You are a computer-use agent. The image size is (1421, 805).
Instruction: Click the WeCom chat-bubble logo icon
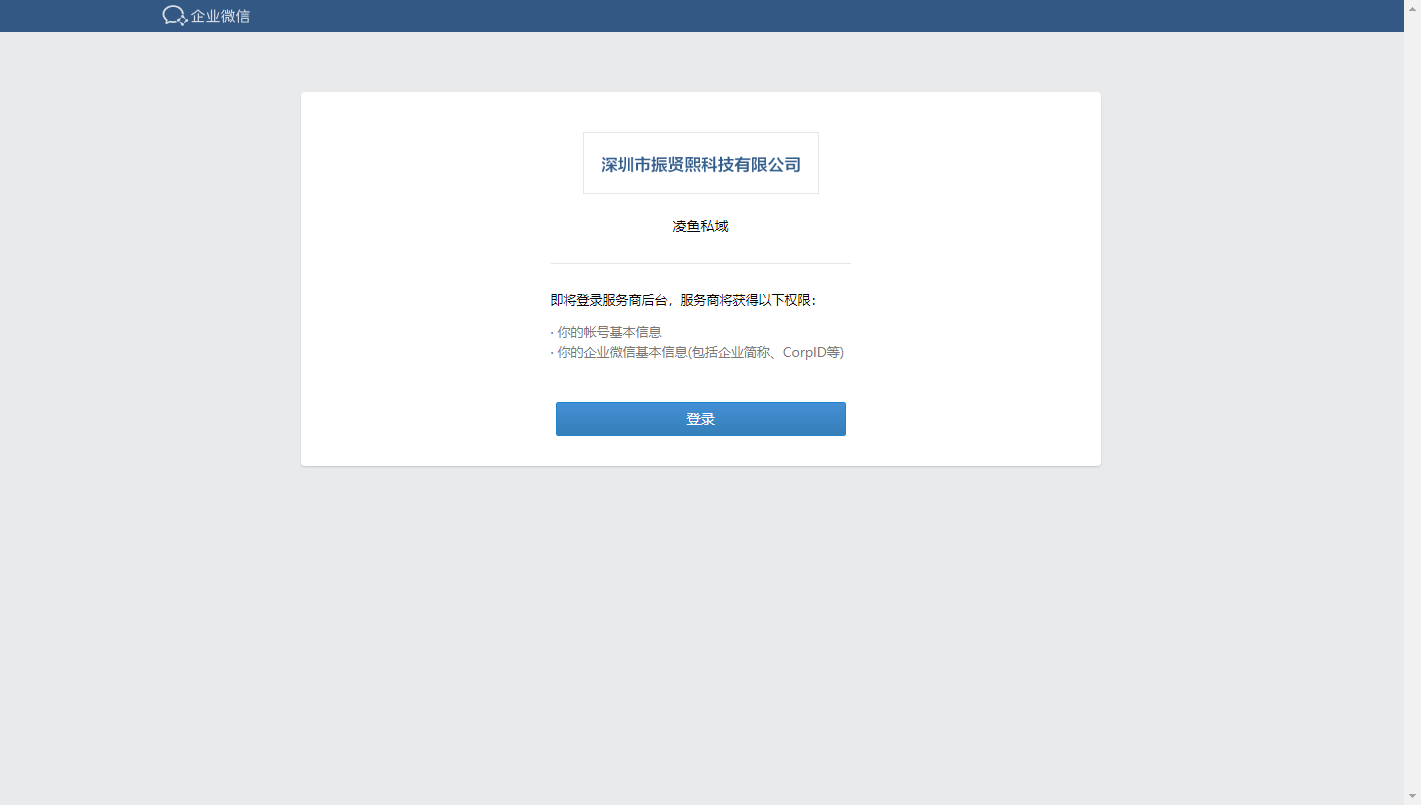pyautogui.click(x=174, y=15)
